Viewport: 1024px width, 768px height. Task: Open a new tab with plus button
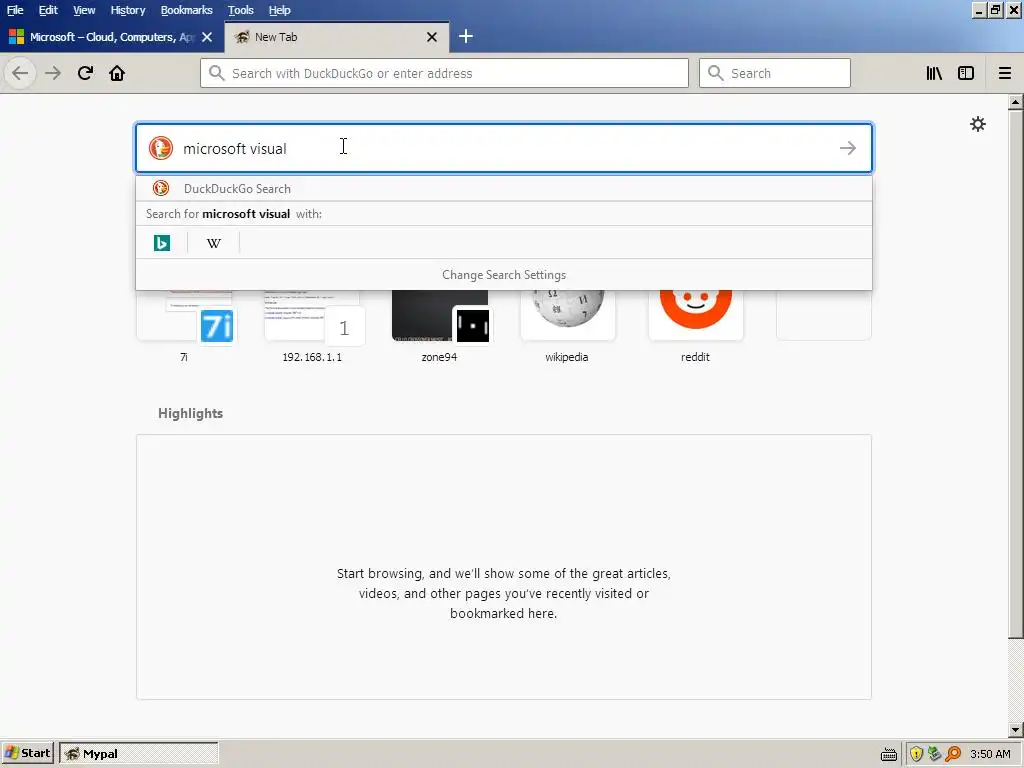[466, 37]
